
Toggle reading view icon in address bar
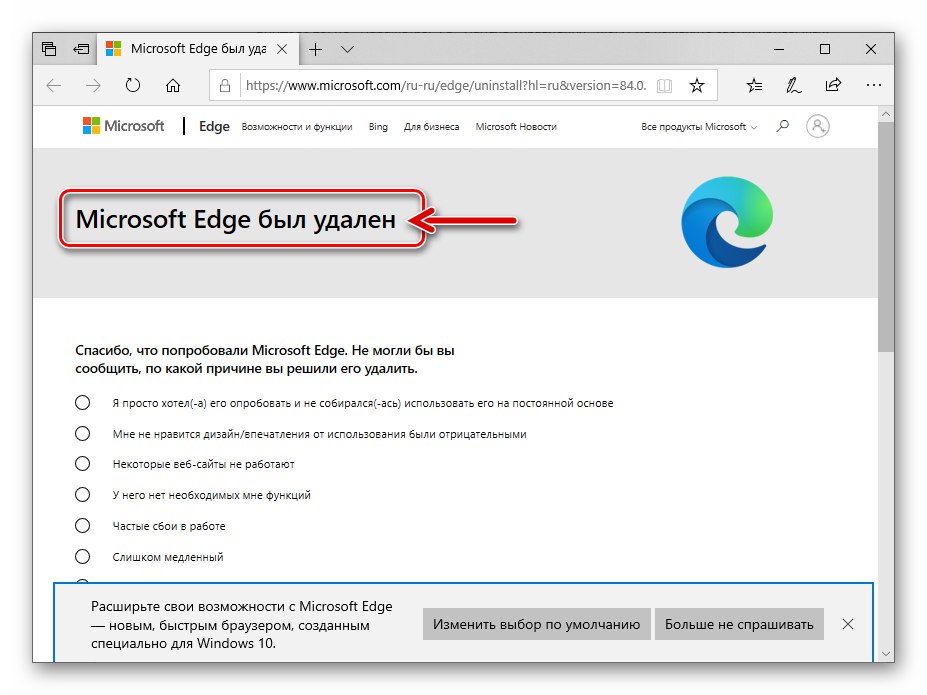coord(665,86)
